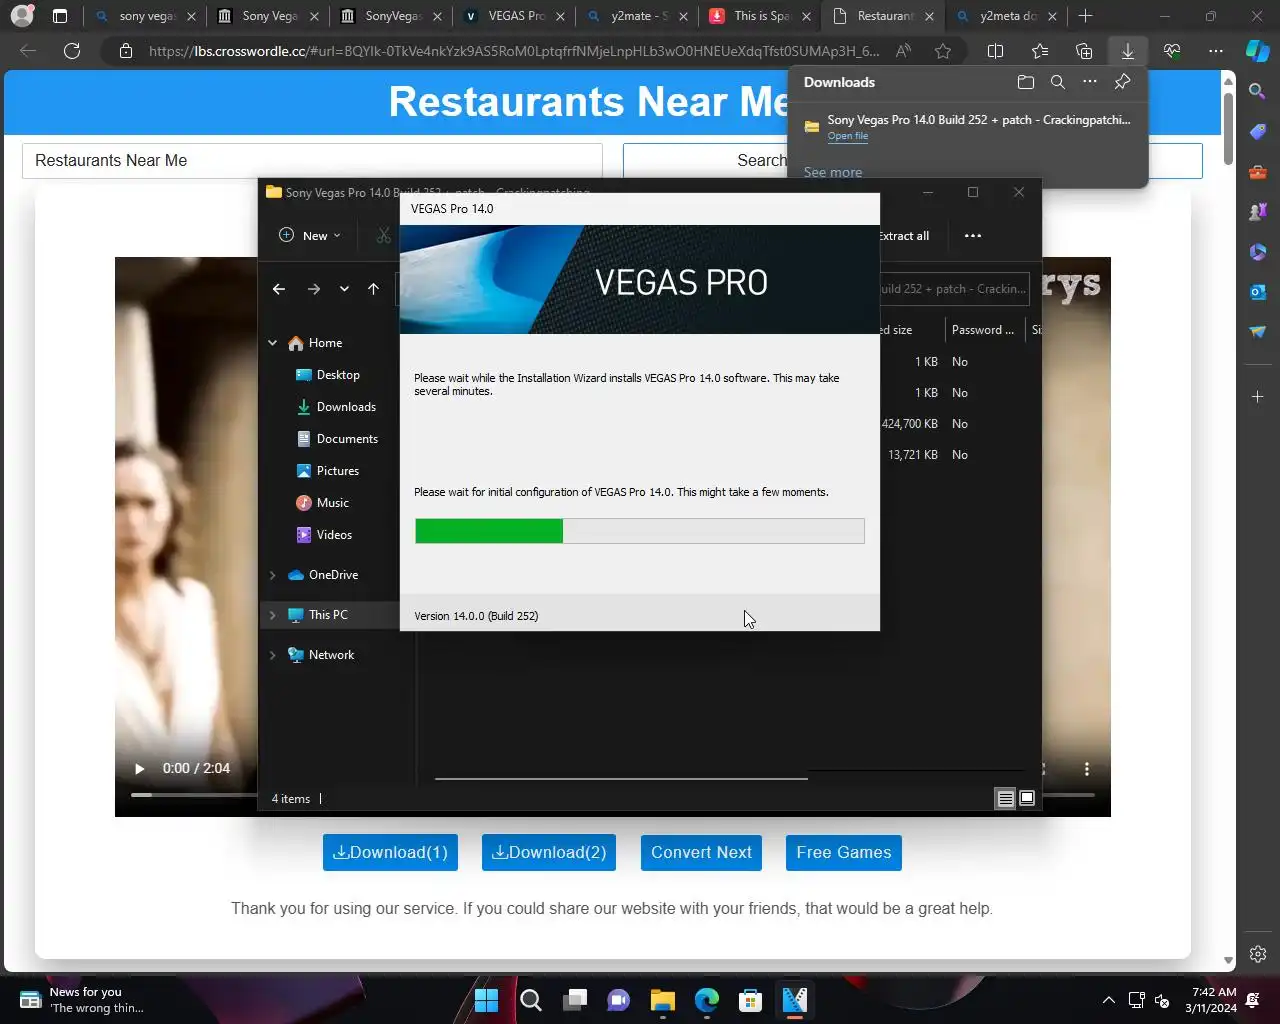Open more options in Downloads panel

pos(1090,82)
